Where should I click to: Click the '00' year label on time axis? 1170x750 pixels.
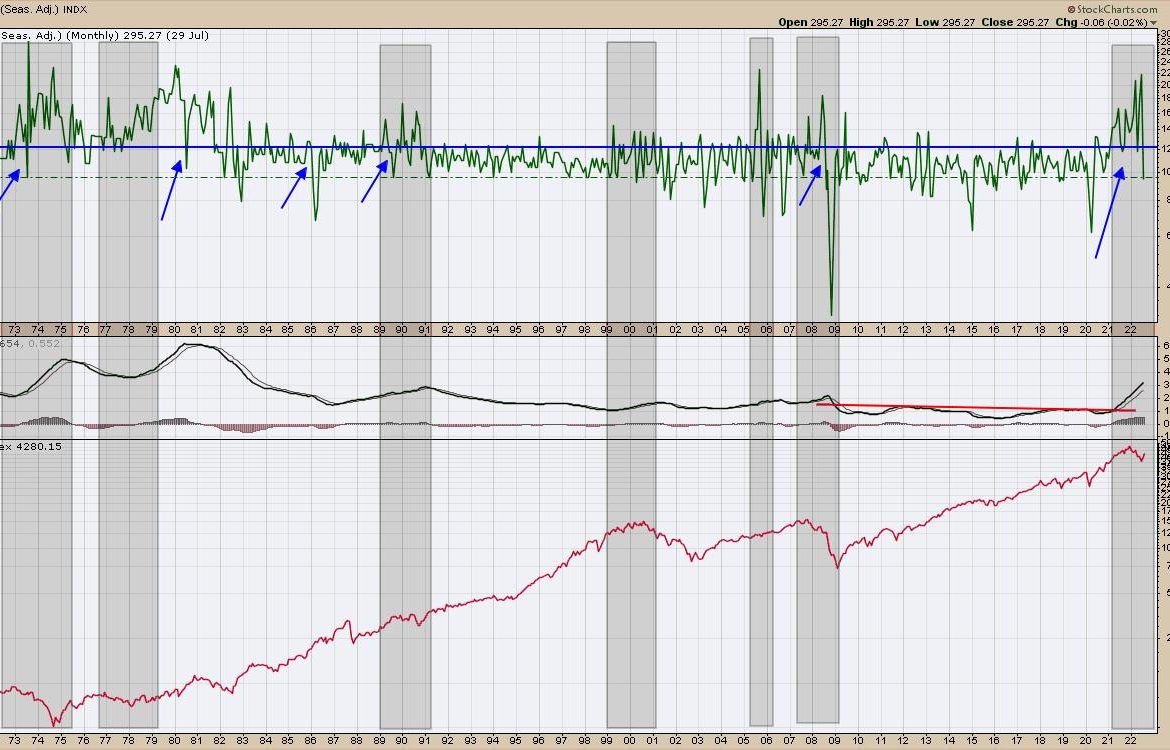[630, 329]
